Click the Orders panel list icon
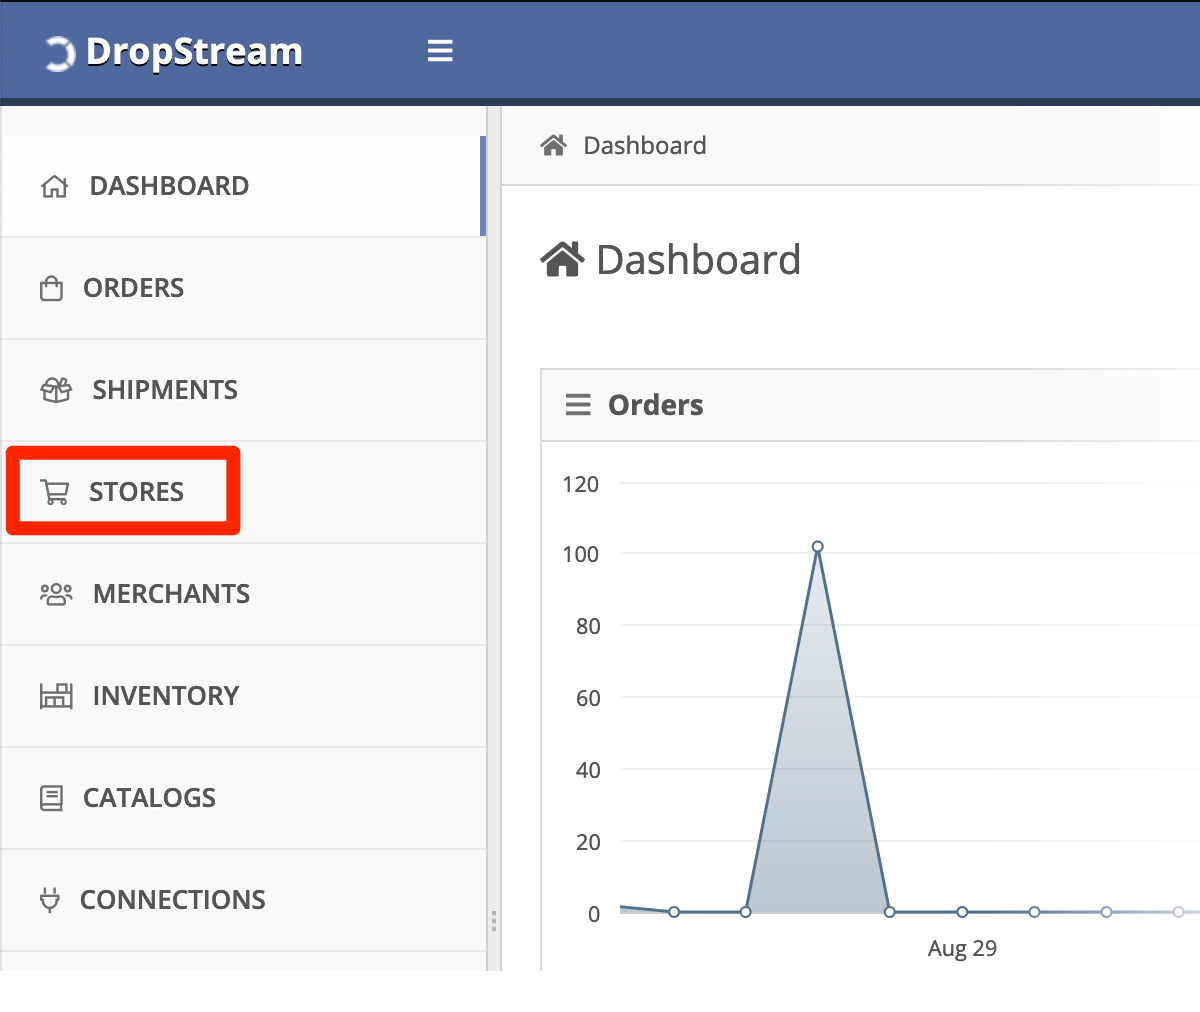The image size is (1200, 1012). point(578,405)
